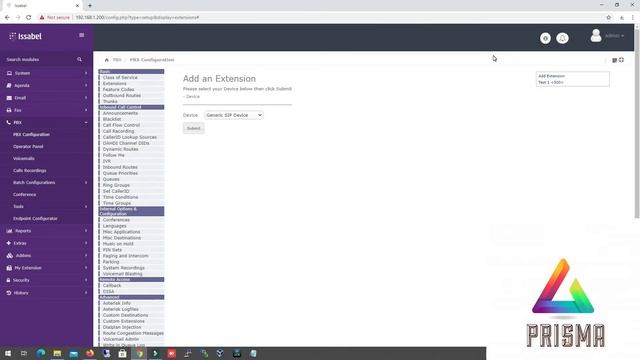The width and height of the screenshot is (640, 360).
Task: Bookmark page with the star icon
Action: click(x=609, y=18)
